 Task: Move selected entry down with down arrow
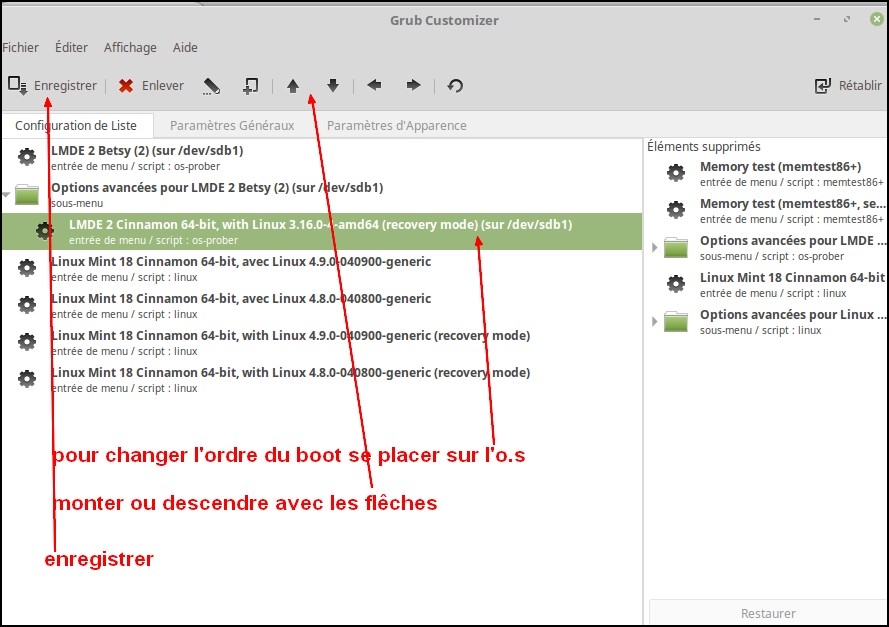pyautogui.click(x=333, y=86)
